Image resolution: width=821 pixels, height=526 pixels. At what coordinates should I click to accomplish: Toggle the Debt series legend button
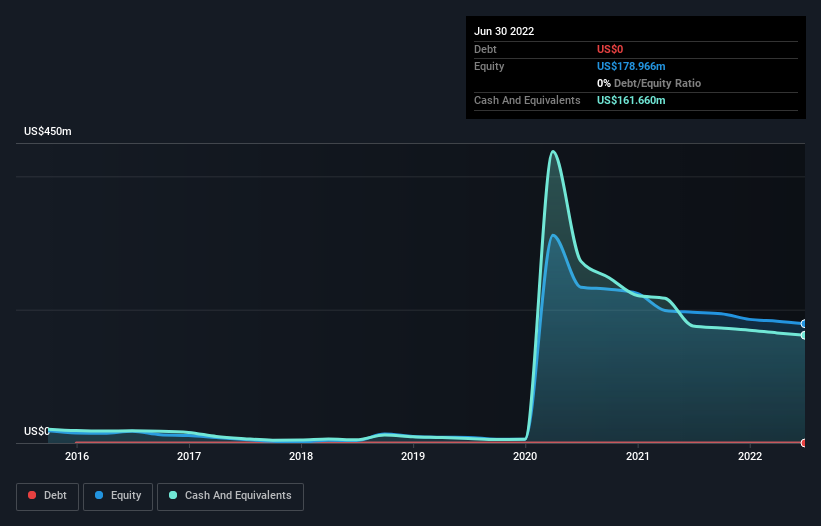(47, 496)
